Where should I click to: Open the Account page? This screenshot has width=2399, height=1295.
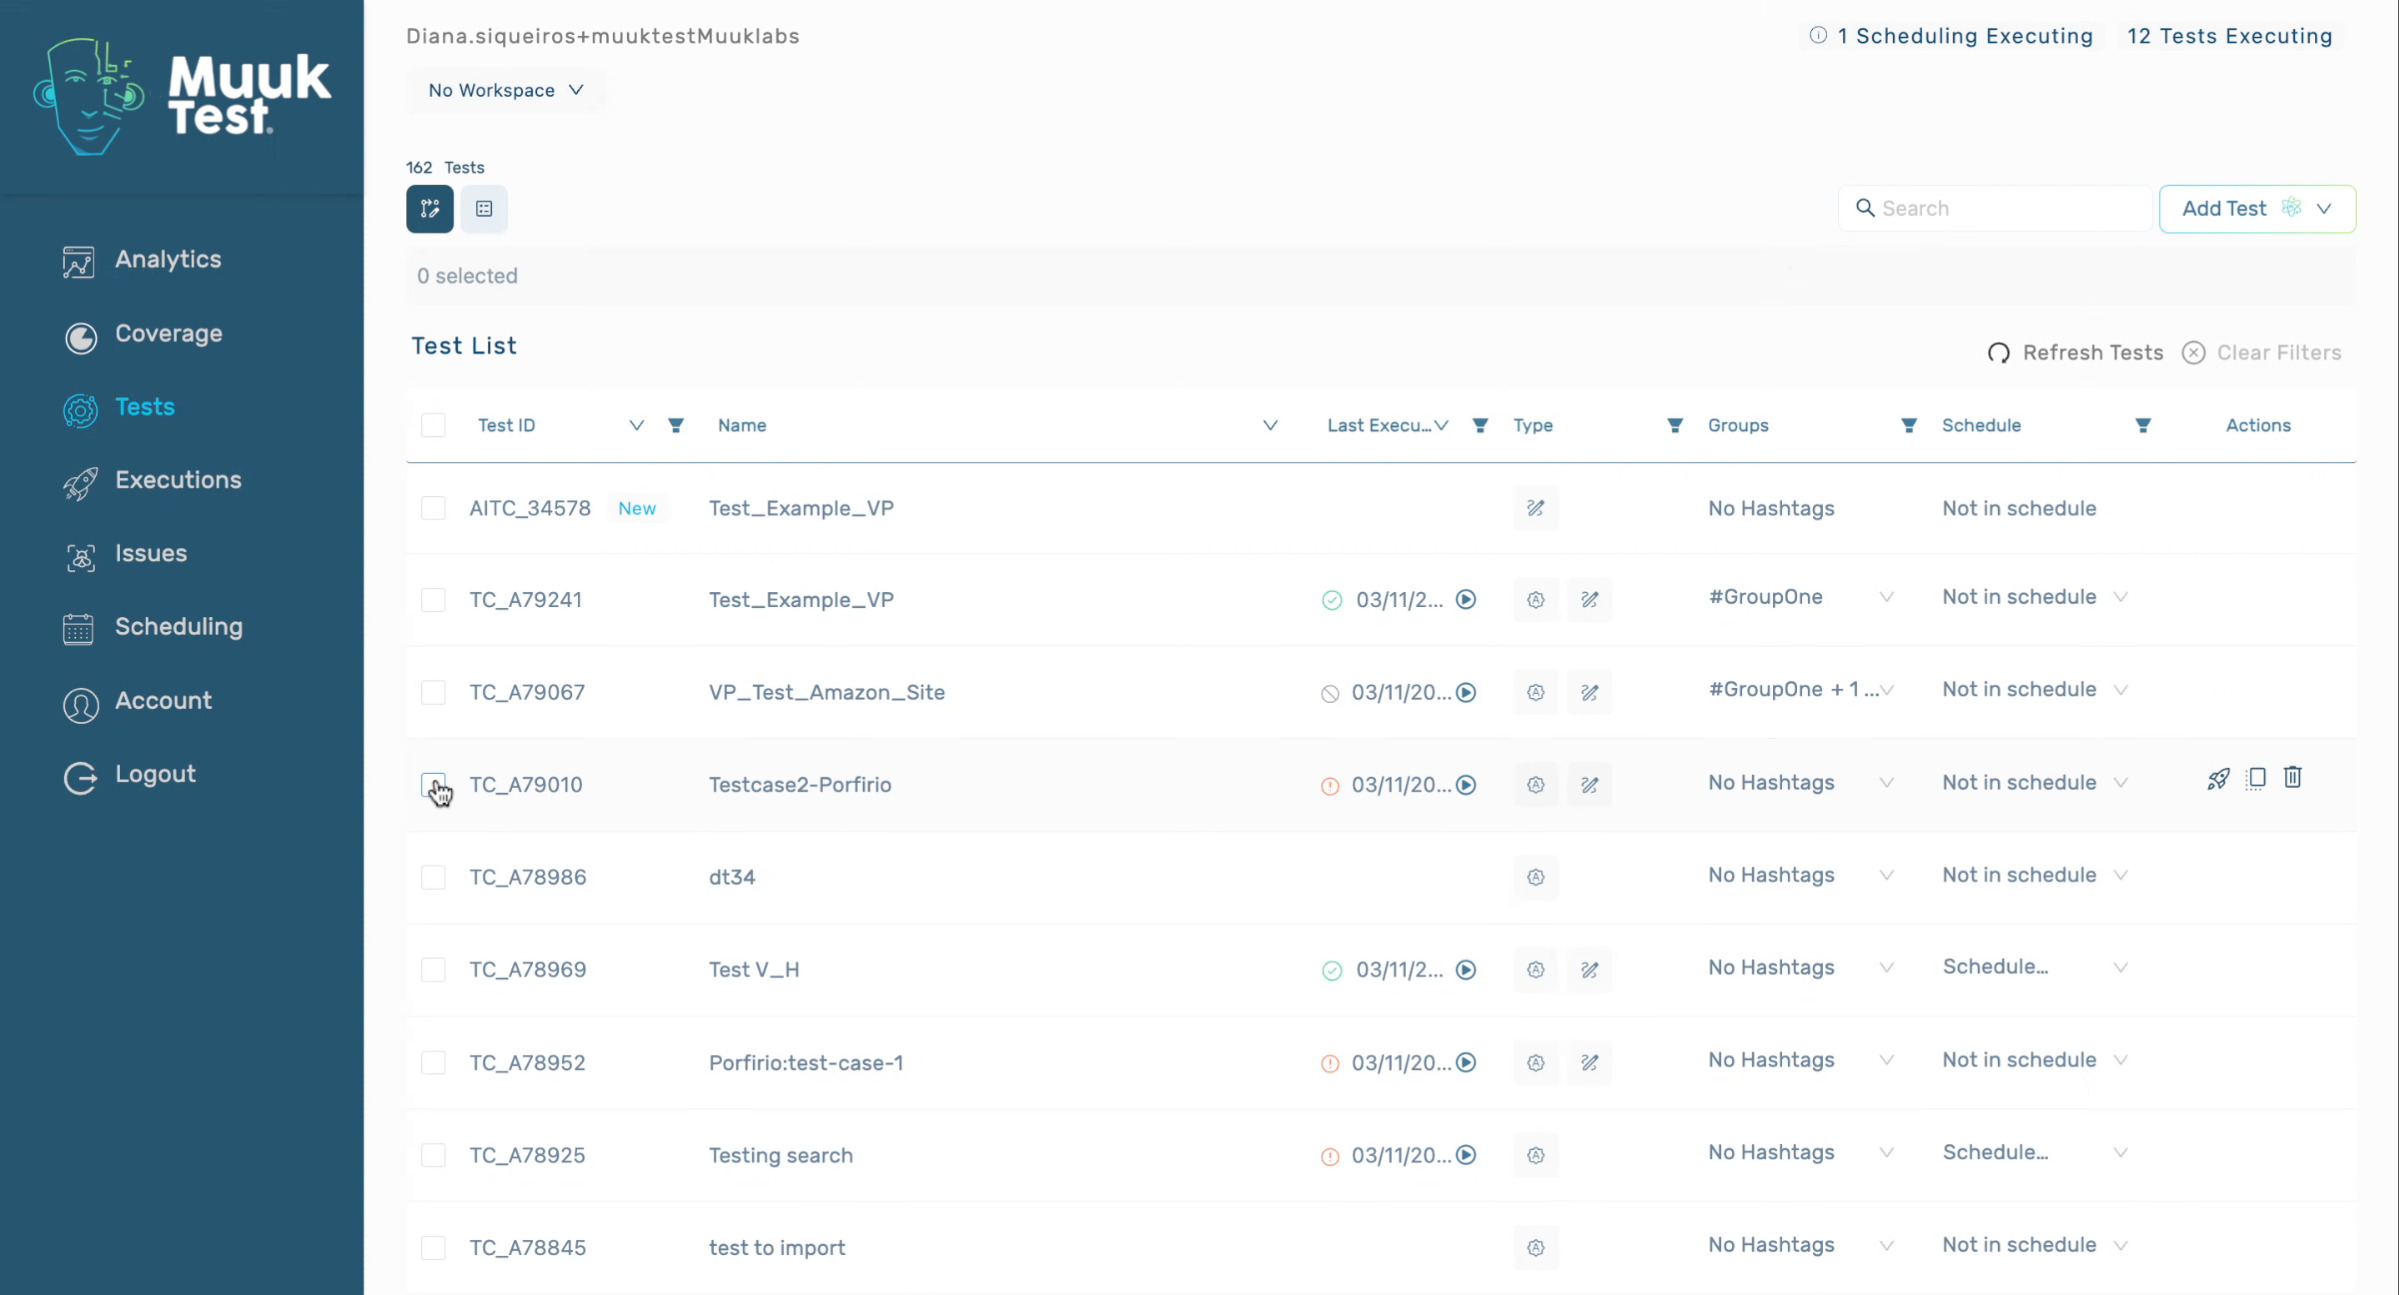[x=137, y=702]
